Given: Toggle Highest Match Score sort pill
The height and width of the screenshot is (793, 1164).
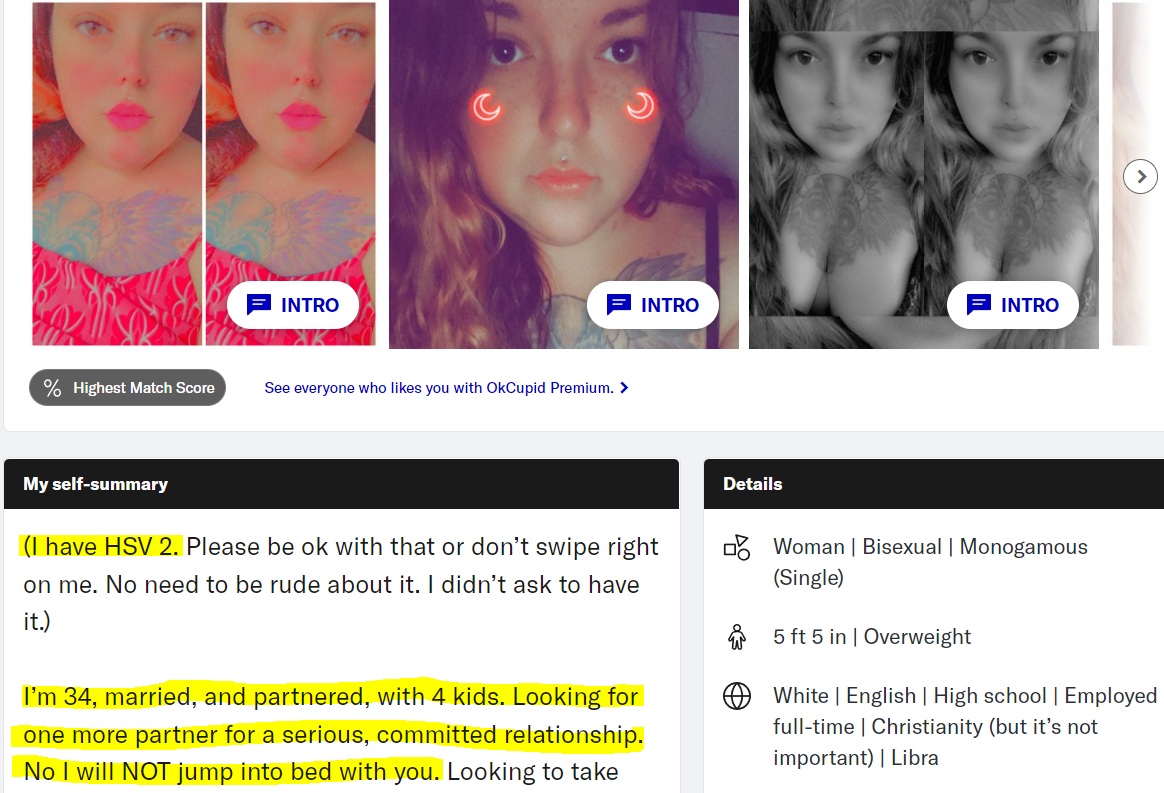Looking at the screenshot, I should click(128, 388).
